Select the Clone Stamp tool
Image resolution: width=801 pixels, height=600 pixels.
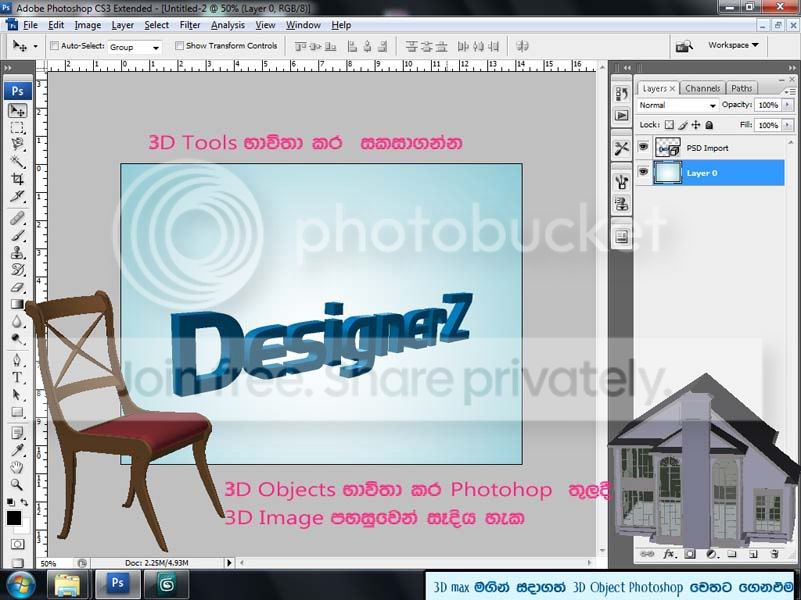17,253
